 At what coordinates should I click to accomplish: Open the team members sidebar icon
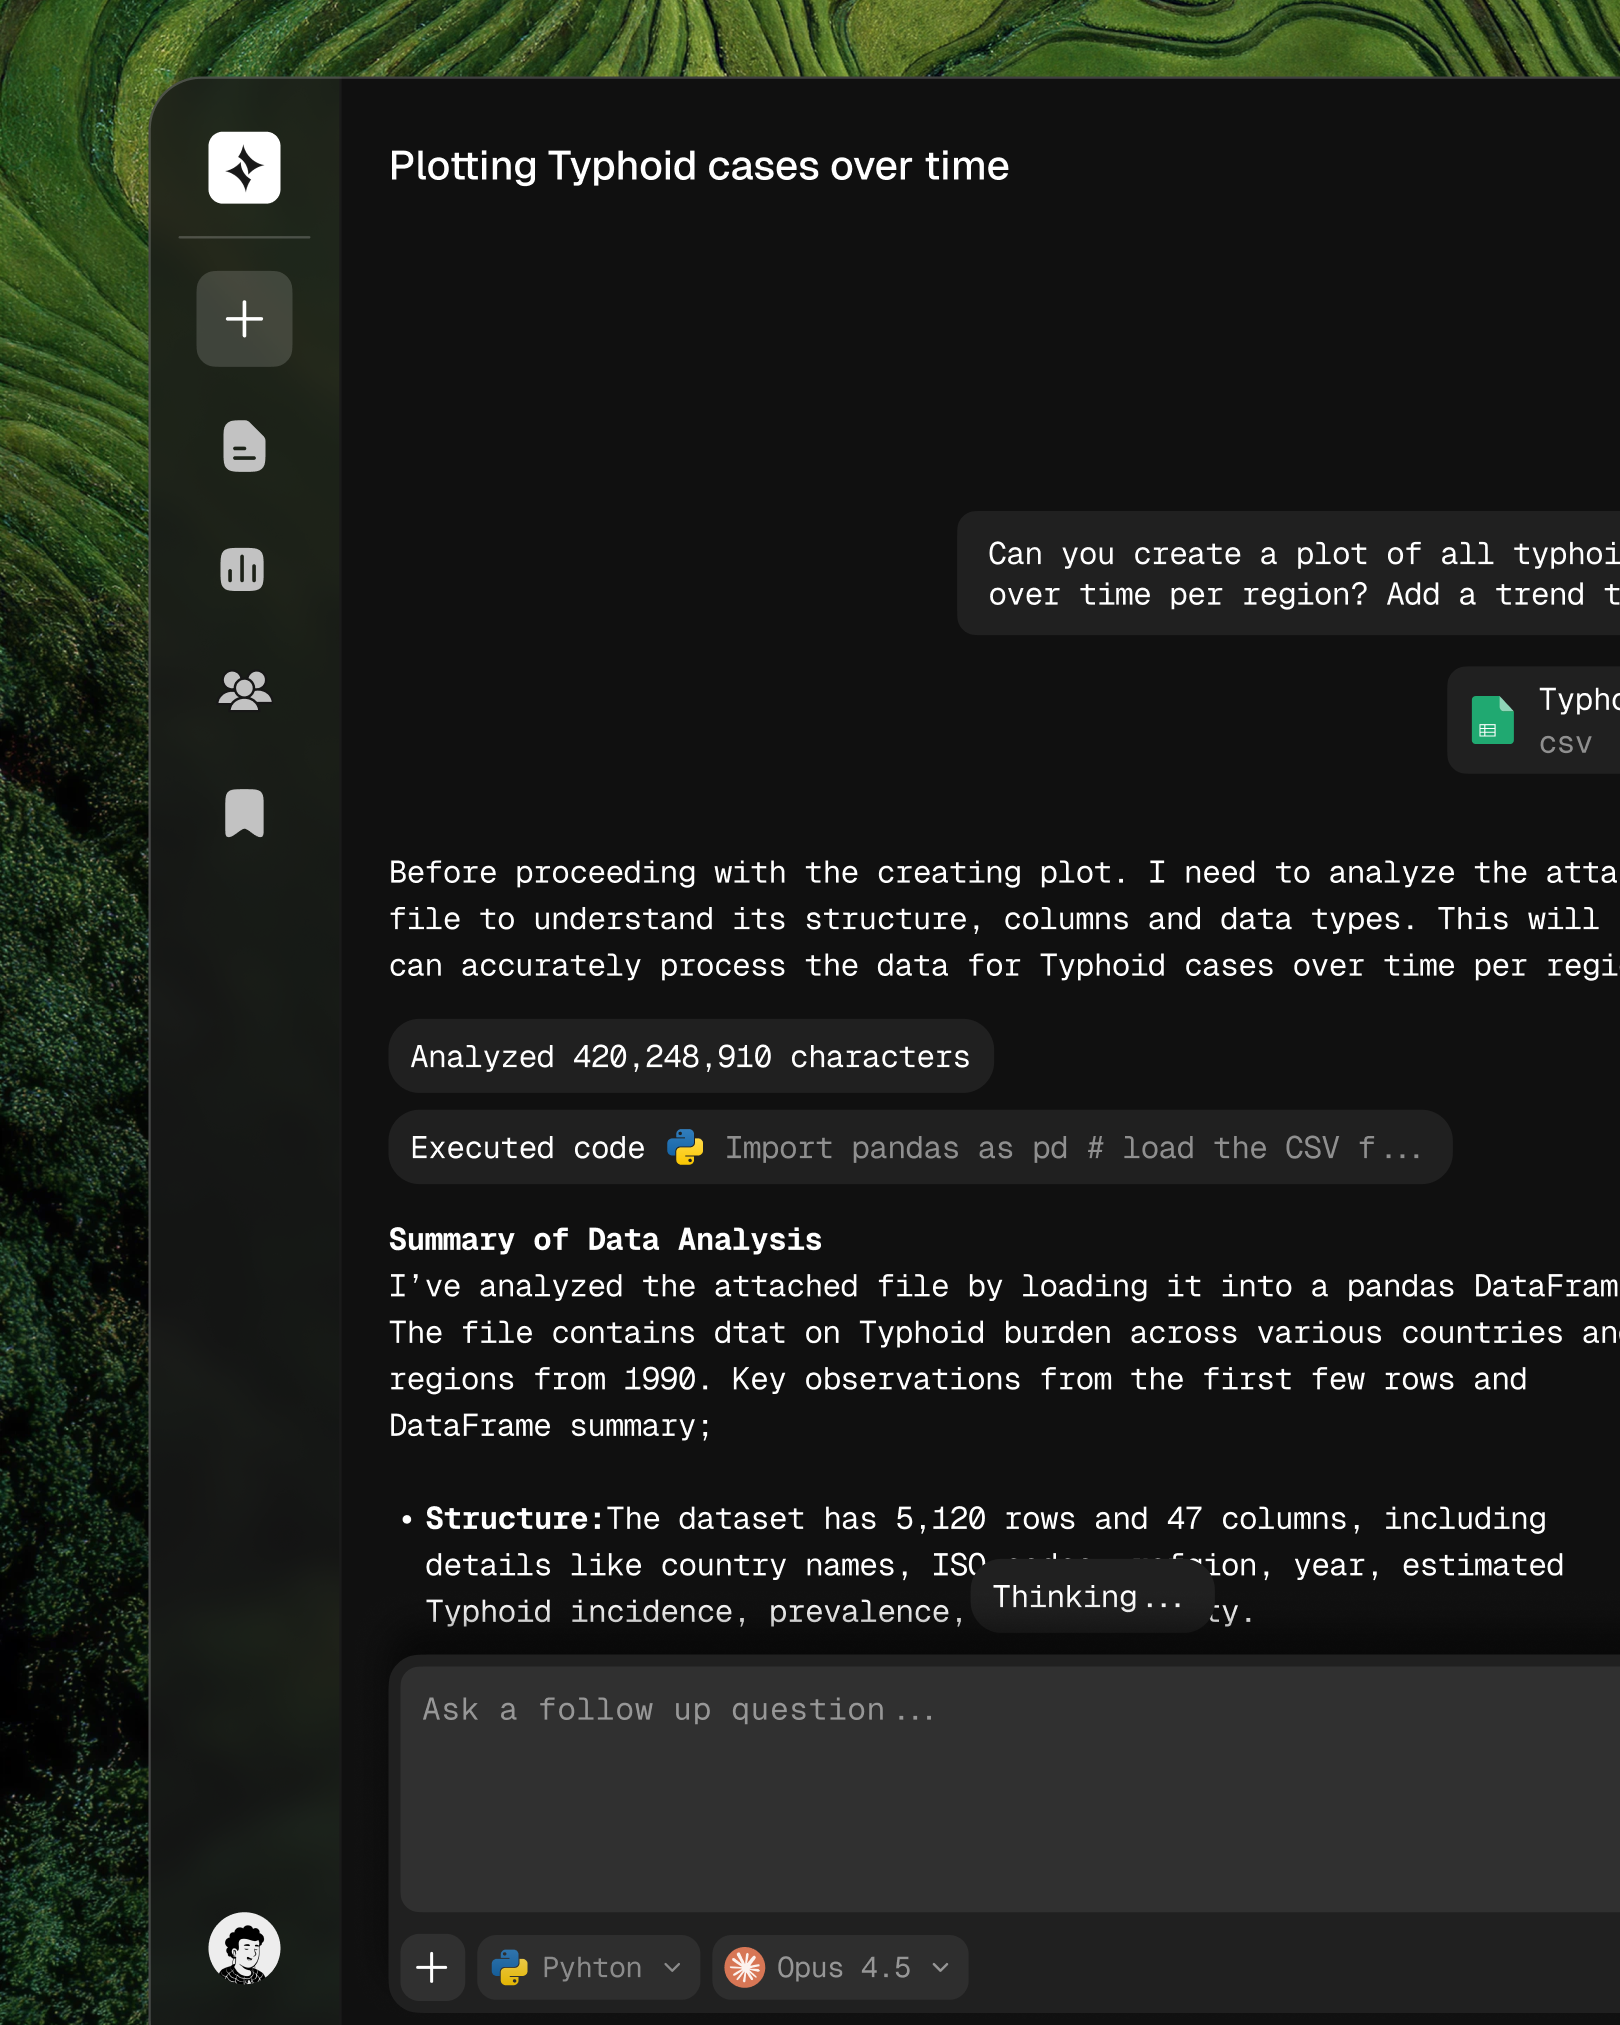pyautogui.click(x=244, y=691)
